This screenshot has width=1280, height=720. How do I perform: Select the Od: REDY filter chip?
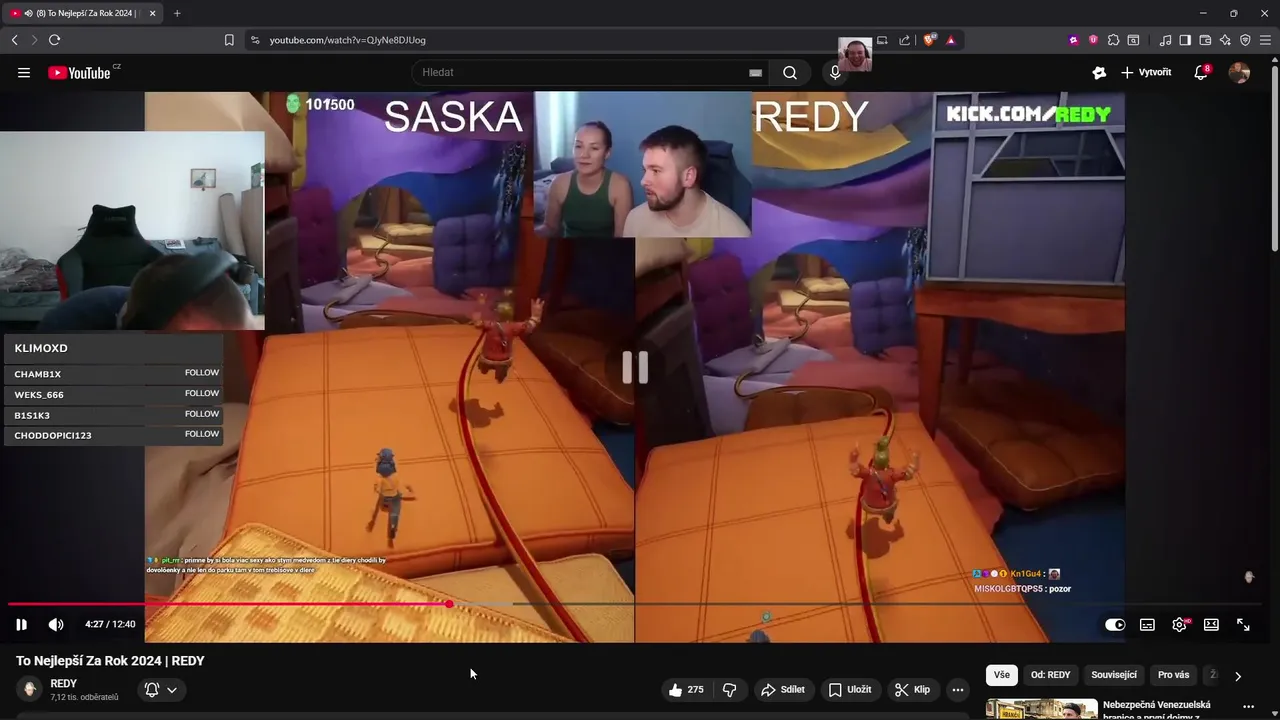(1051, 675)
